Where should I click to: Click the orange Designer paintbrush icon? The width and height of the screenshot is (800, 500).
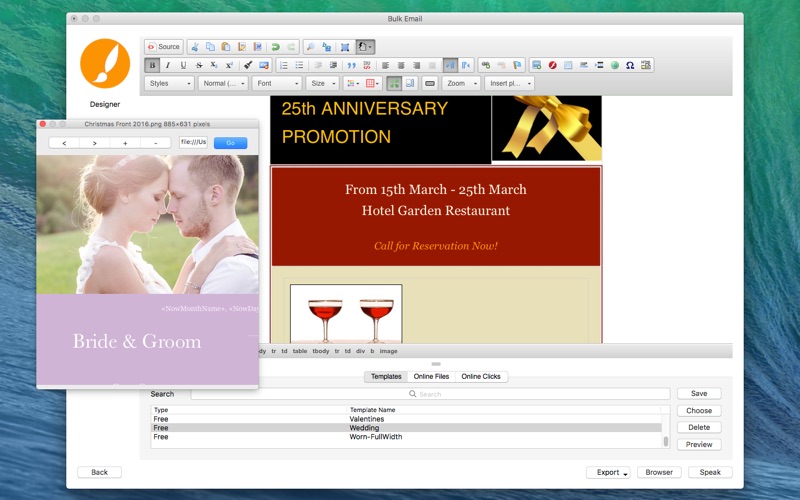pyautogui.click(x=105, y=63)
